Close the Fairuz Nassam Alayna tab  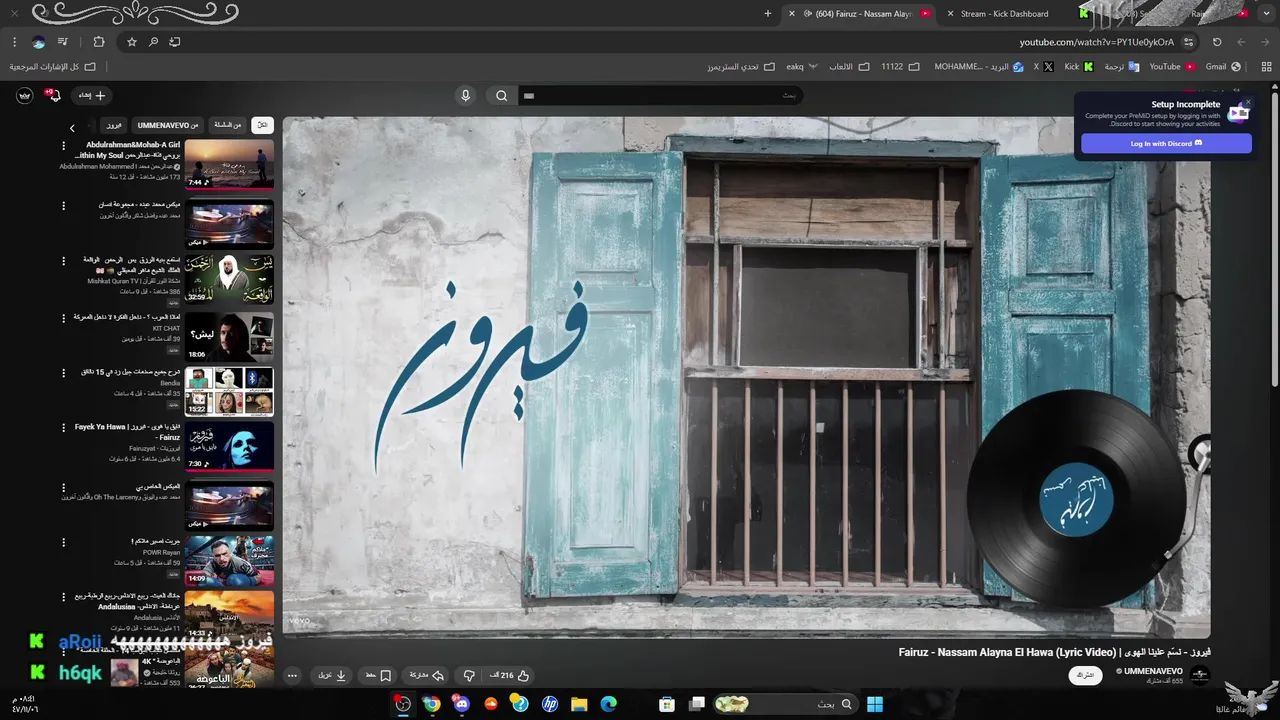tap(793, 14)
